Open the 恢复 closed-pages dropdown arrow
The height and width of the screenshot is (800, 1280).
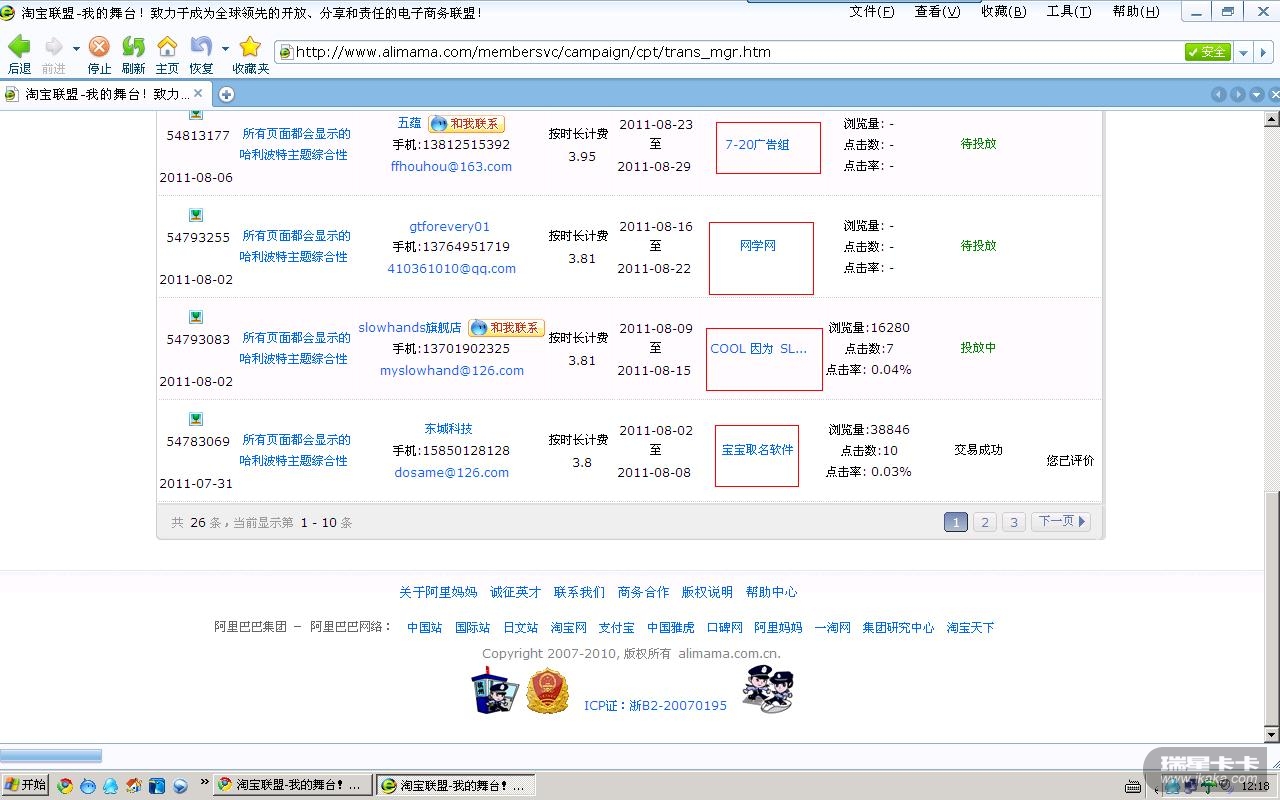tap(225, 48)
